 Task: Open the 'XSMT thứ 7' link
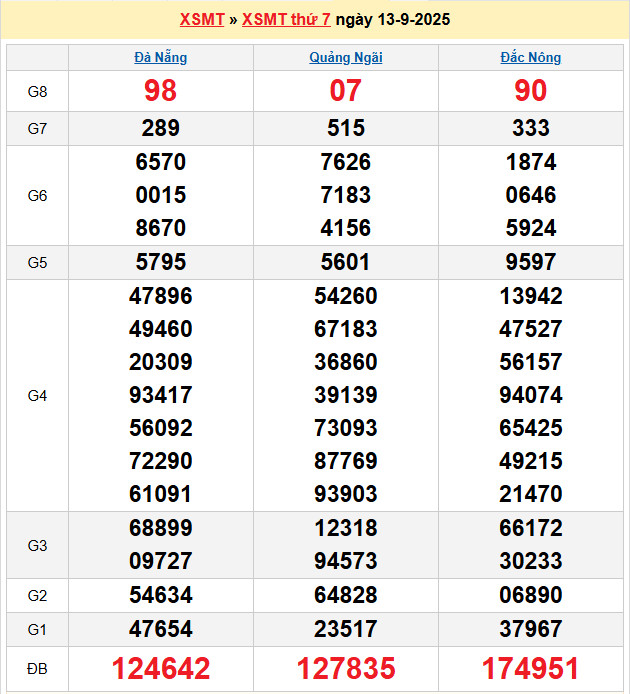pos(286,20)
